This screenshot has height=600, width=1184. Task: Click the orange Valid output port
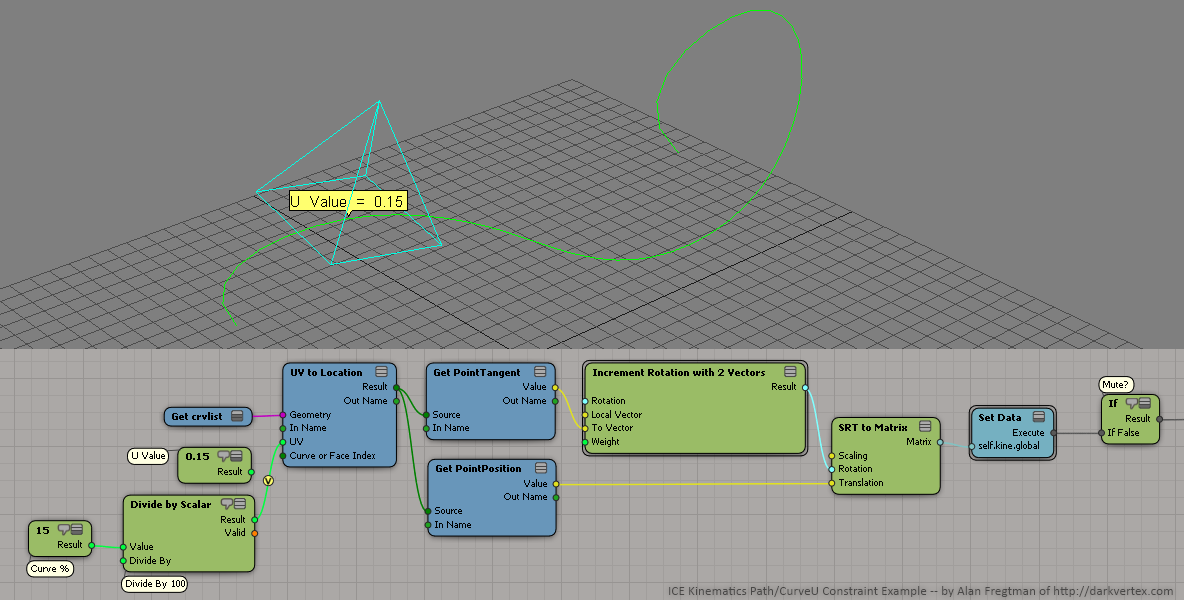(254, 533)
